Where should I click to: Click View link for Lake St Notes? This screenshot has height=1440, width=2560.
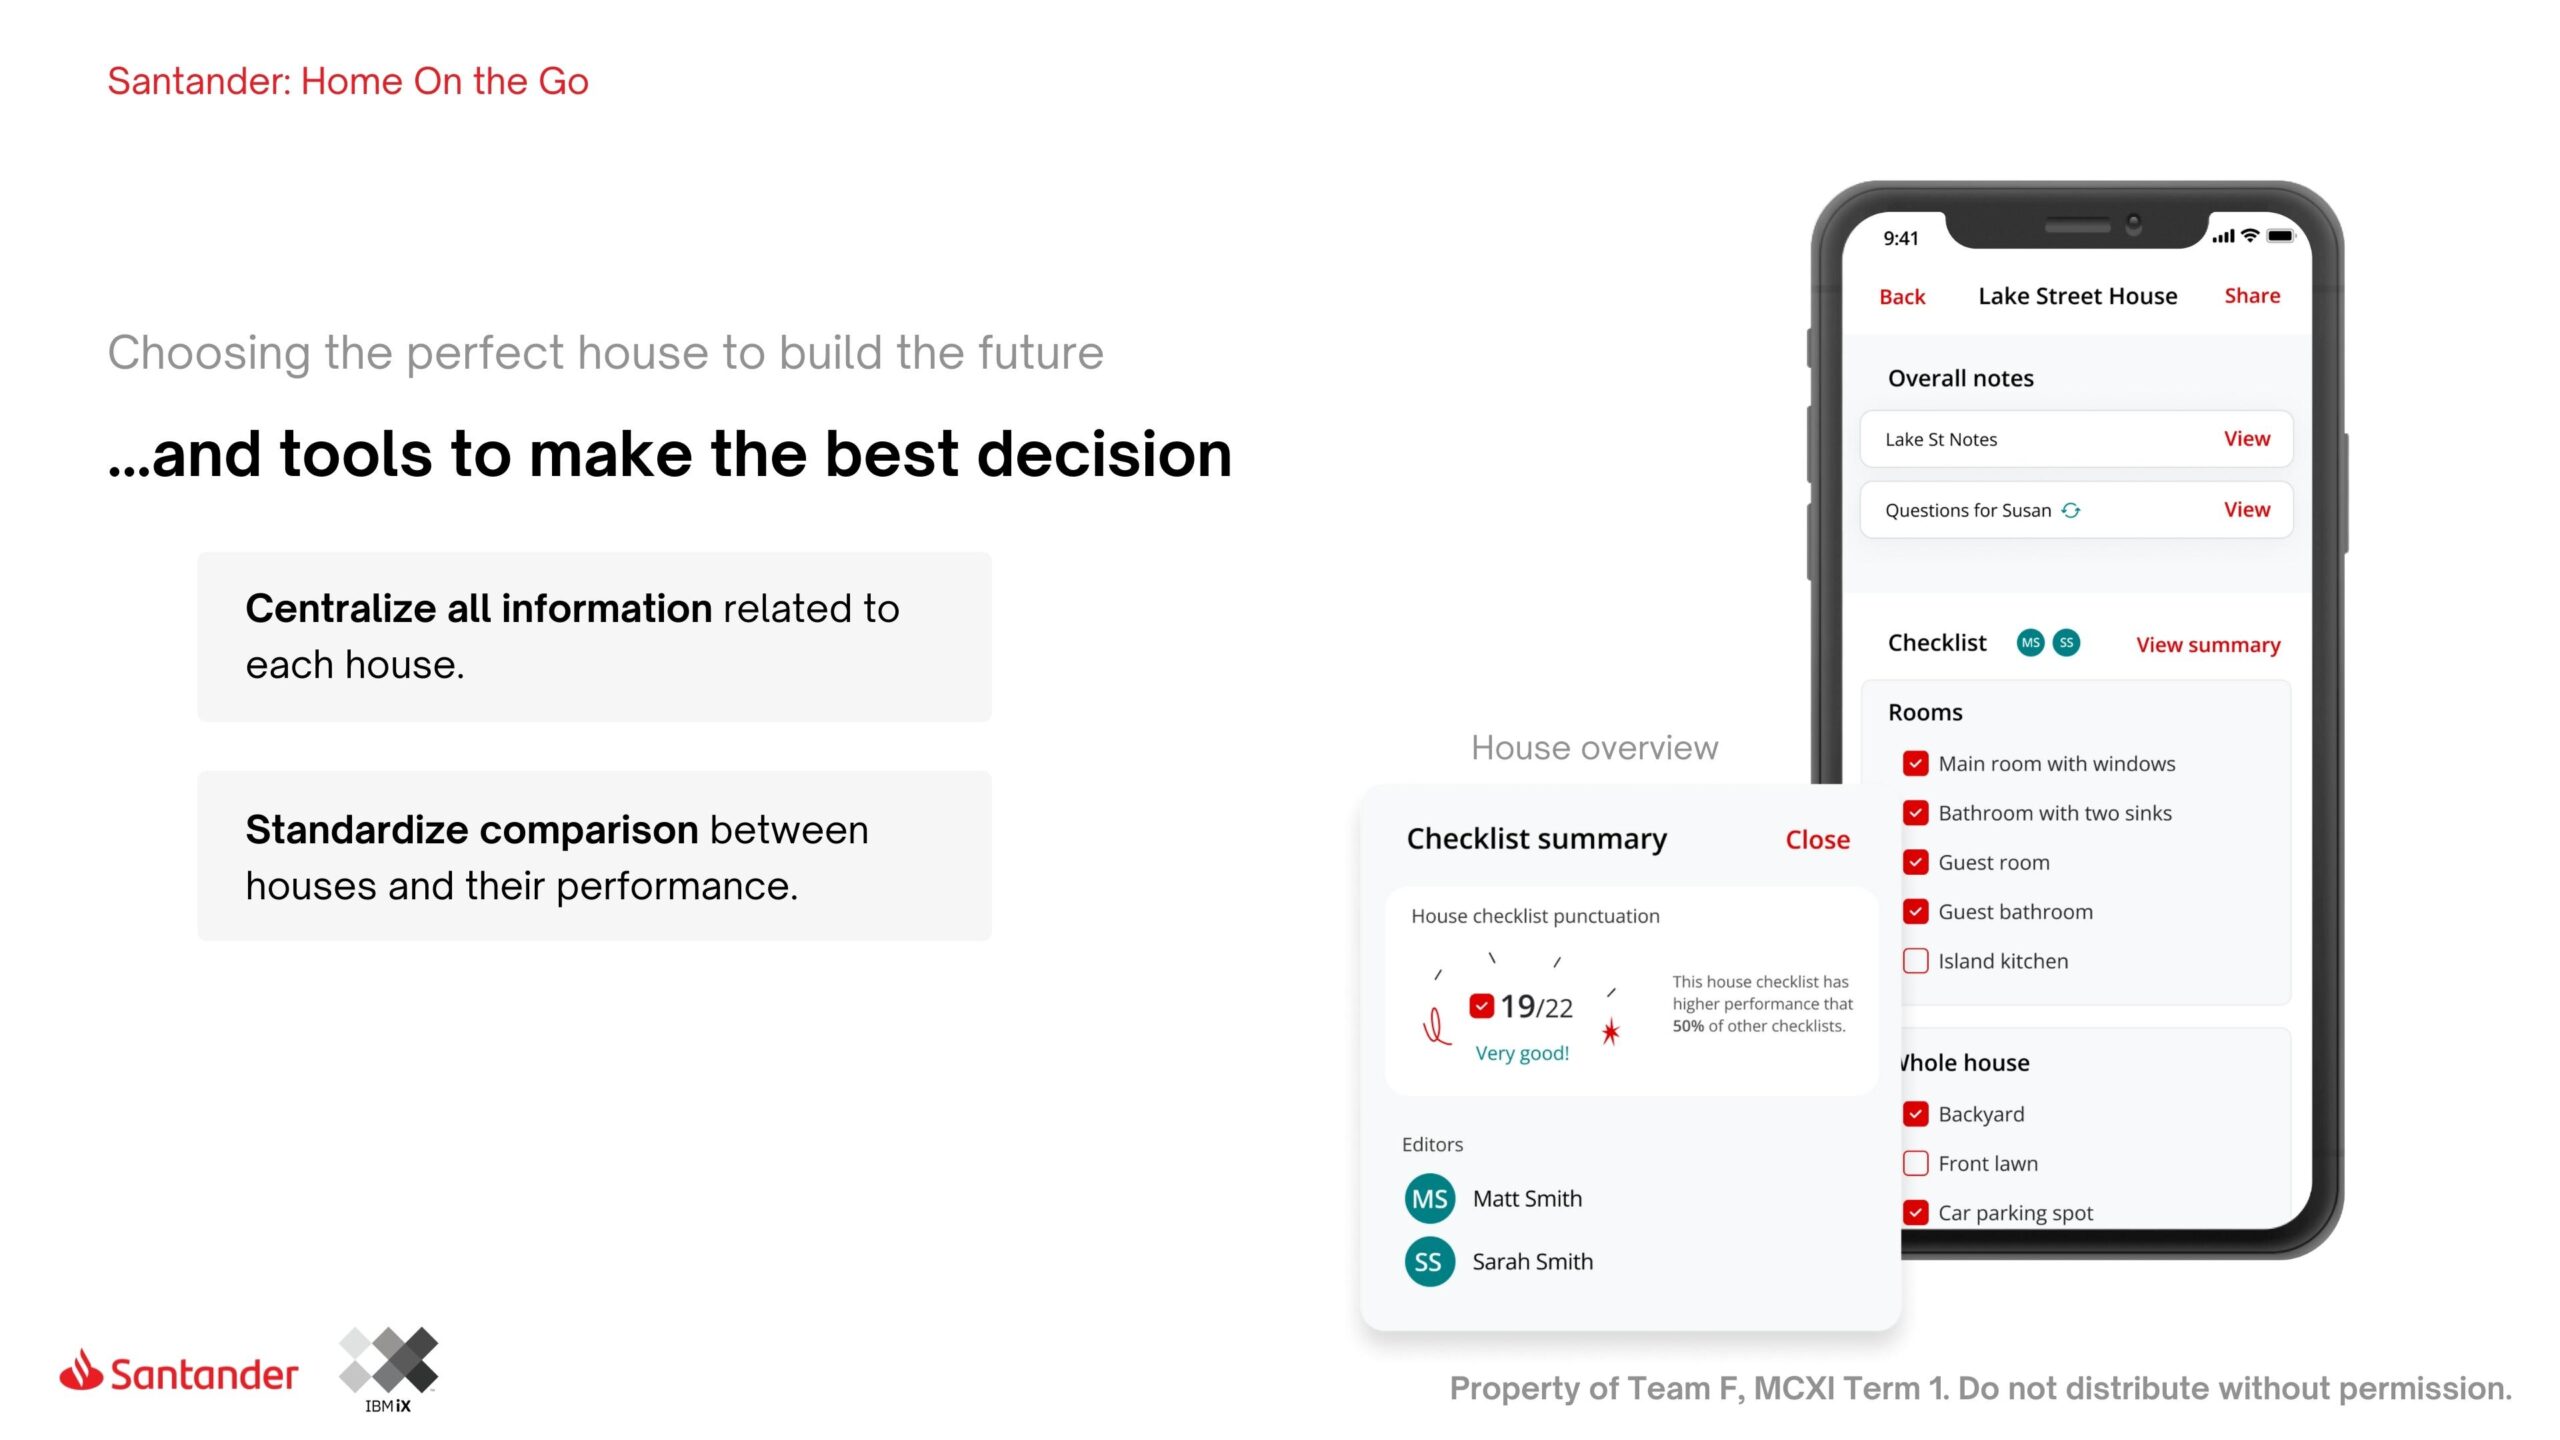click(2249, 438)
